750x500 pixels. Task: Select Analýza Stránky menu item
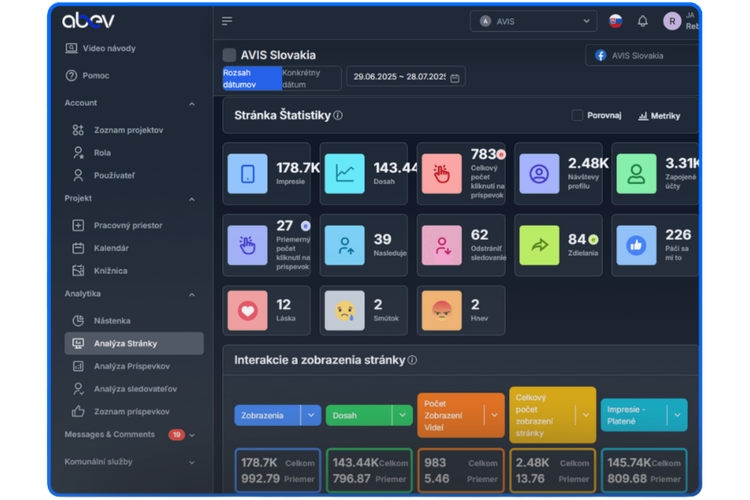[x=134, y=344]
